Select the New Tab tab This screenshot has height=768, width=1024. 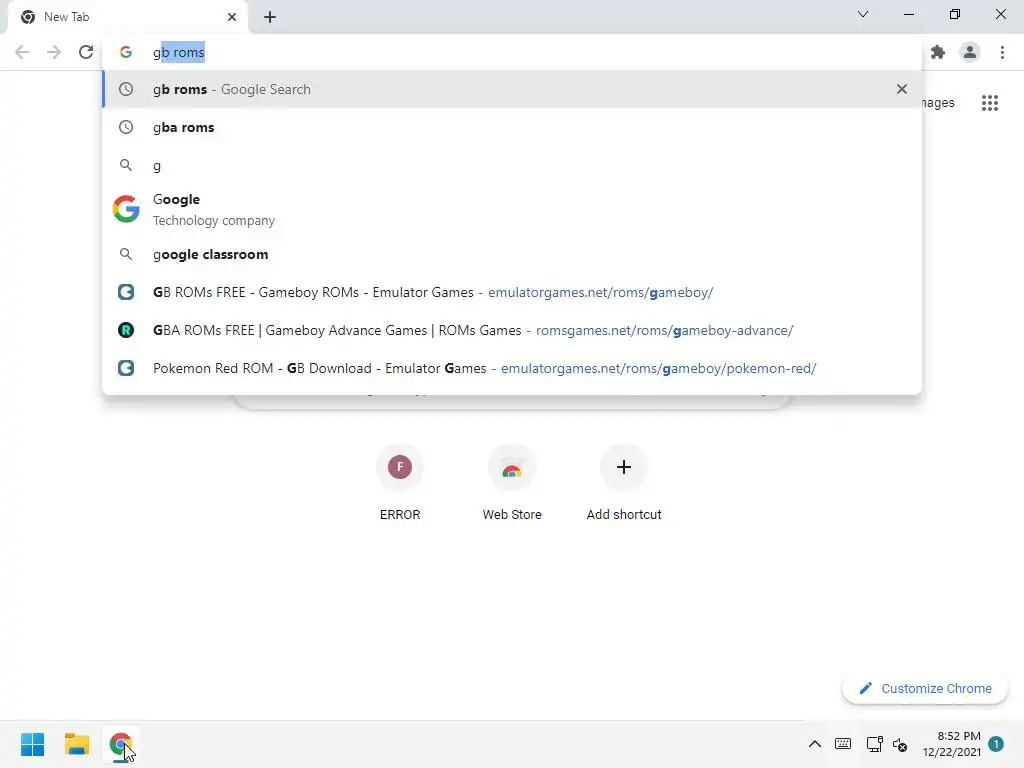[x=127, y=17]
